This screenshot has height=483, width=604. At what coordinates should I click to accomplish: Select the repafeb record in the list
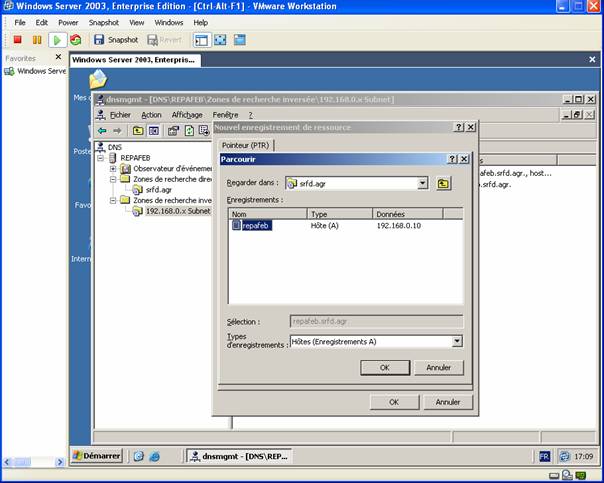pos(256,226)
